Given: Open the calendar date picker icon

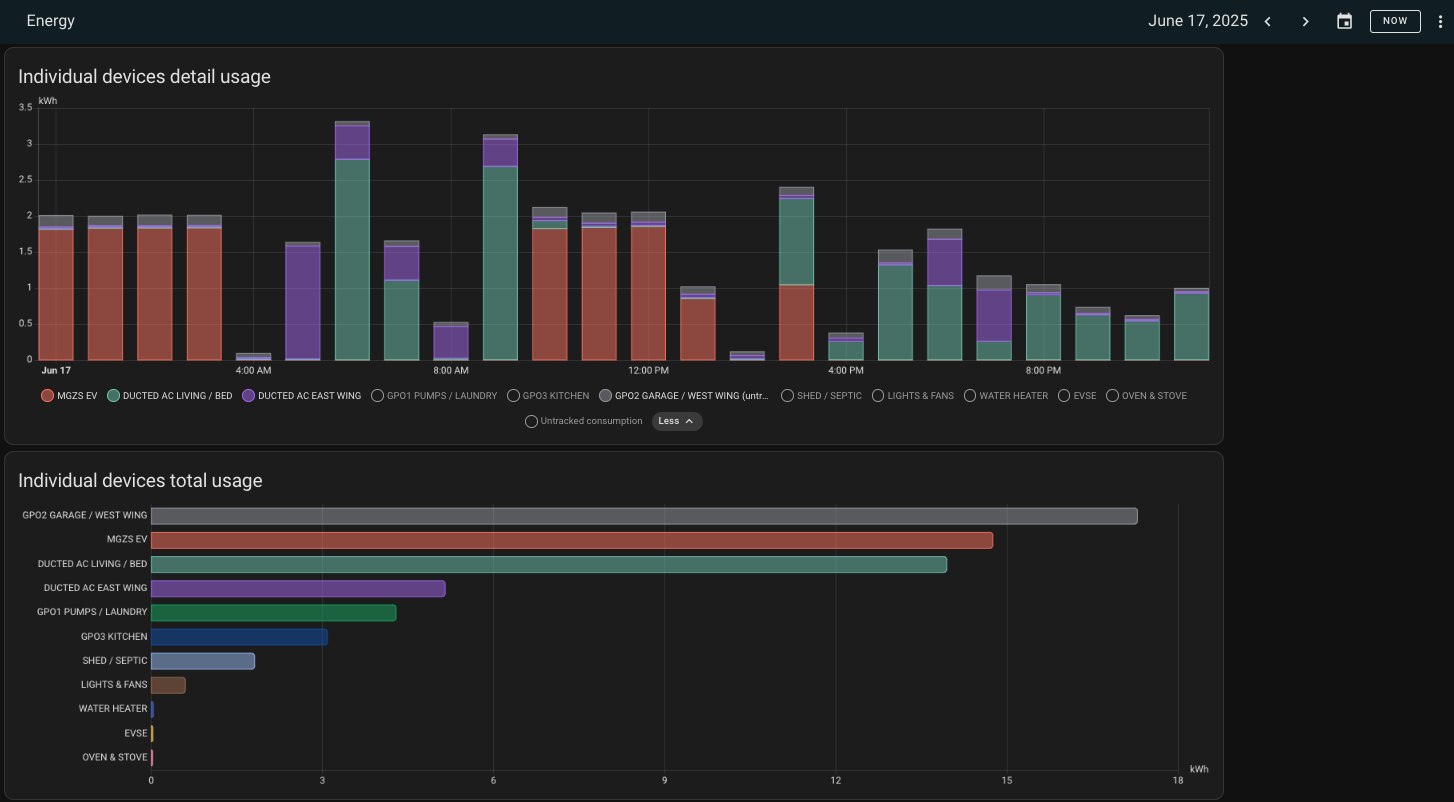Looking at the screenshot, I should point(1345,21).
